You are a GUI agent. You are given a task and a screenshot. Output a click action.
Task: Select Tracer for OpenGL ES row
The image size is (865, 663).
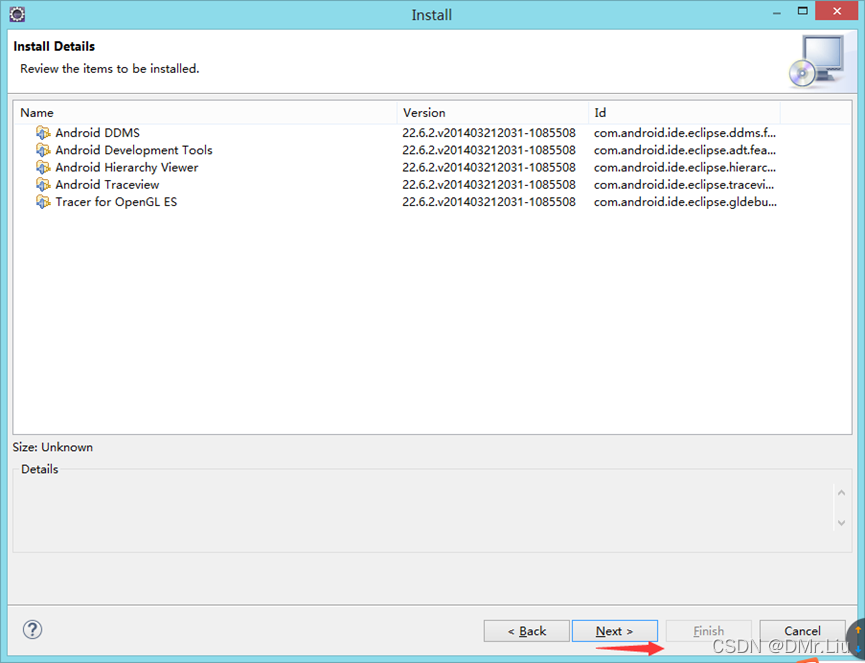[432, 202]
